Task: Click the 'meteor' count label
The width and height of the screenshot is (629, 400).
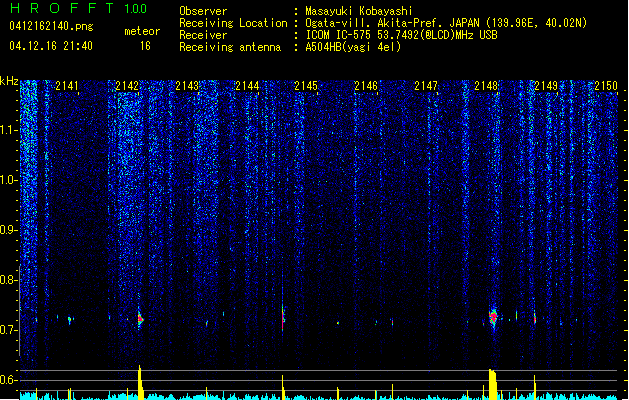Action: pos(142,31)
